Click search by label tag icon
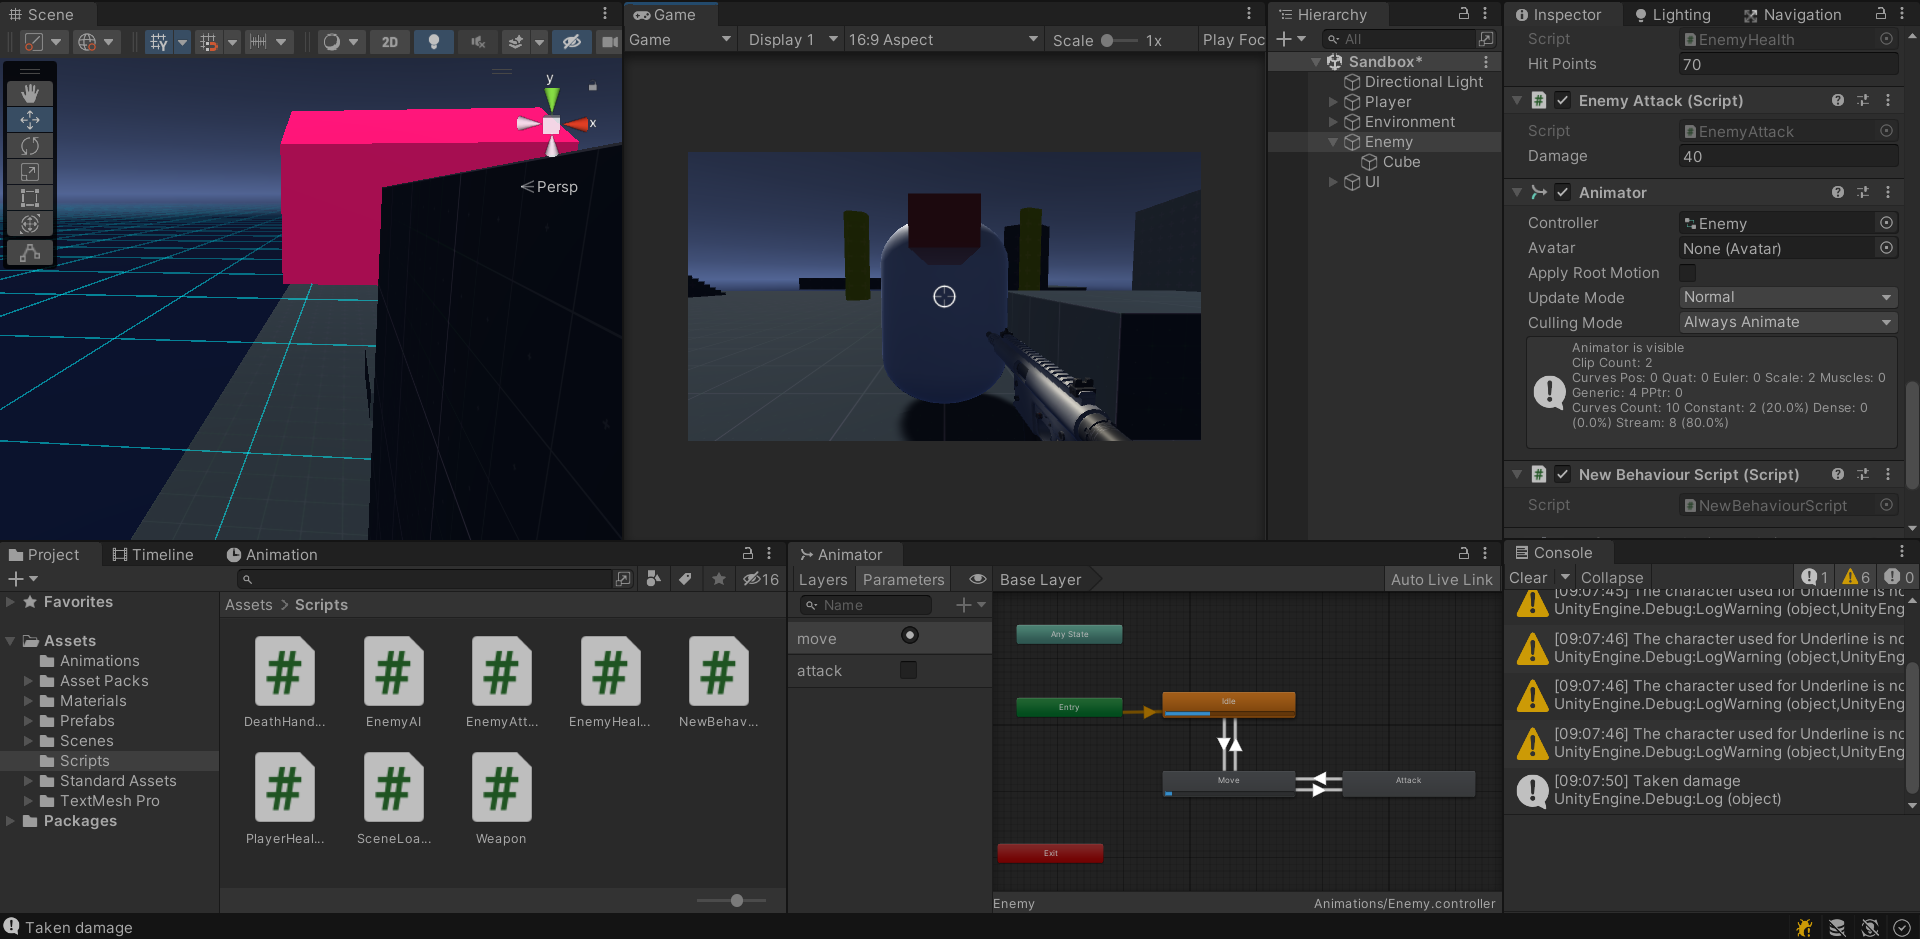 pyautogui.click(x=685, y=579)
